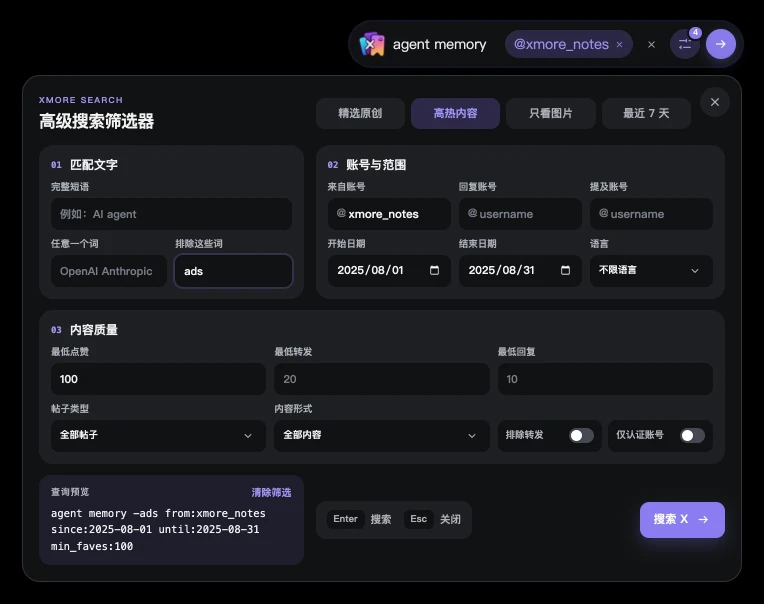Focus the 提及账号 username field
Image resolution: width=764 pixels, height=604 pixels.
[651, 214]
